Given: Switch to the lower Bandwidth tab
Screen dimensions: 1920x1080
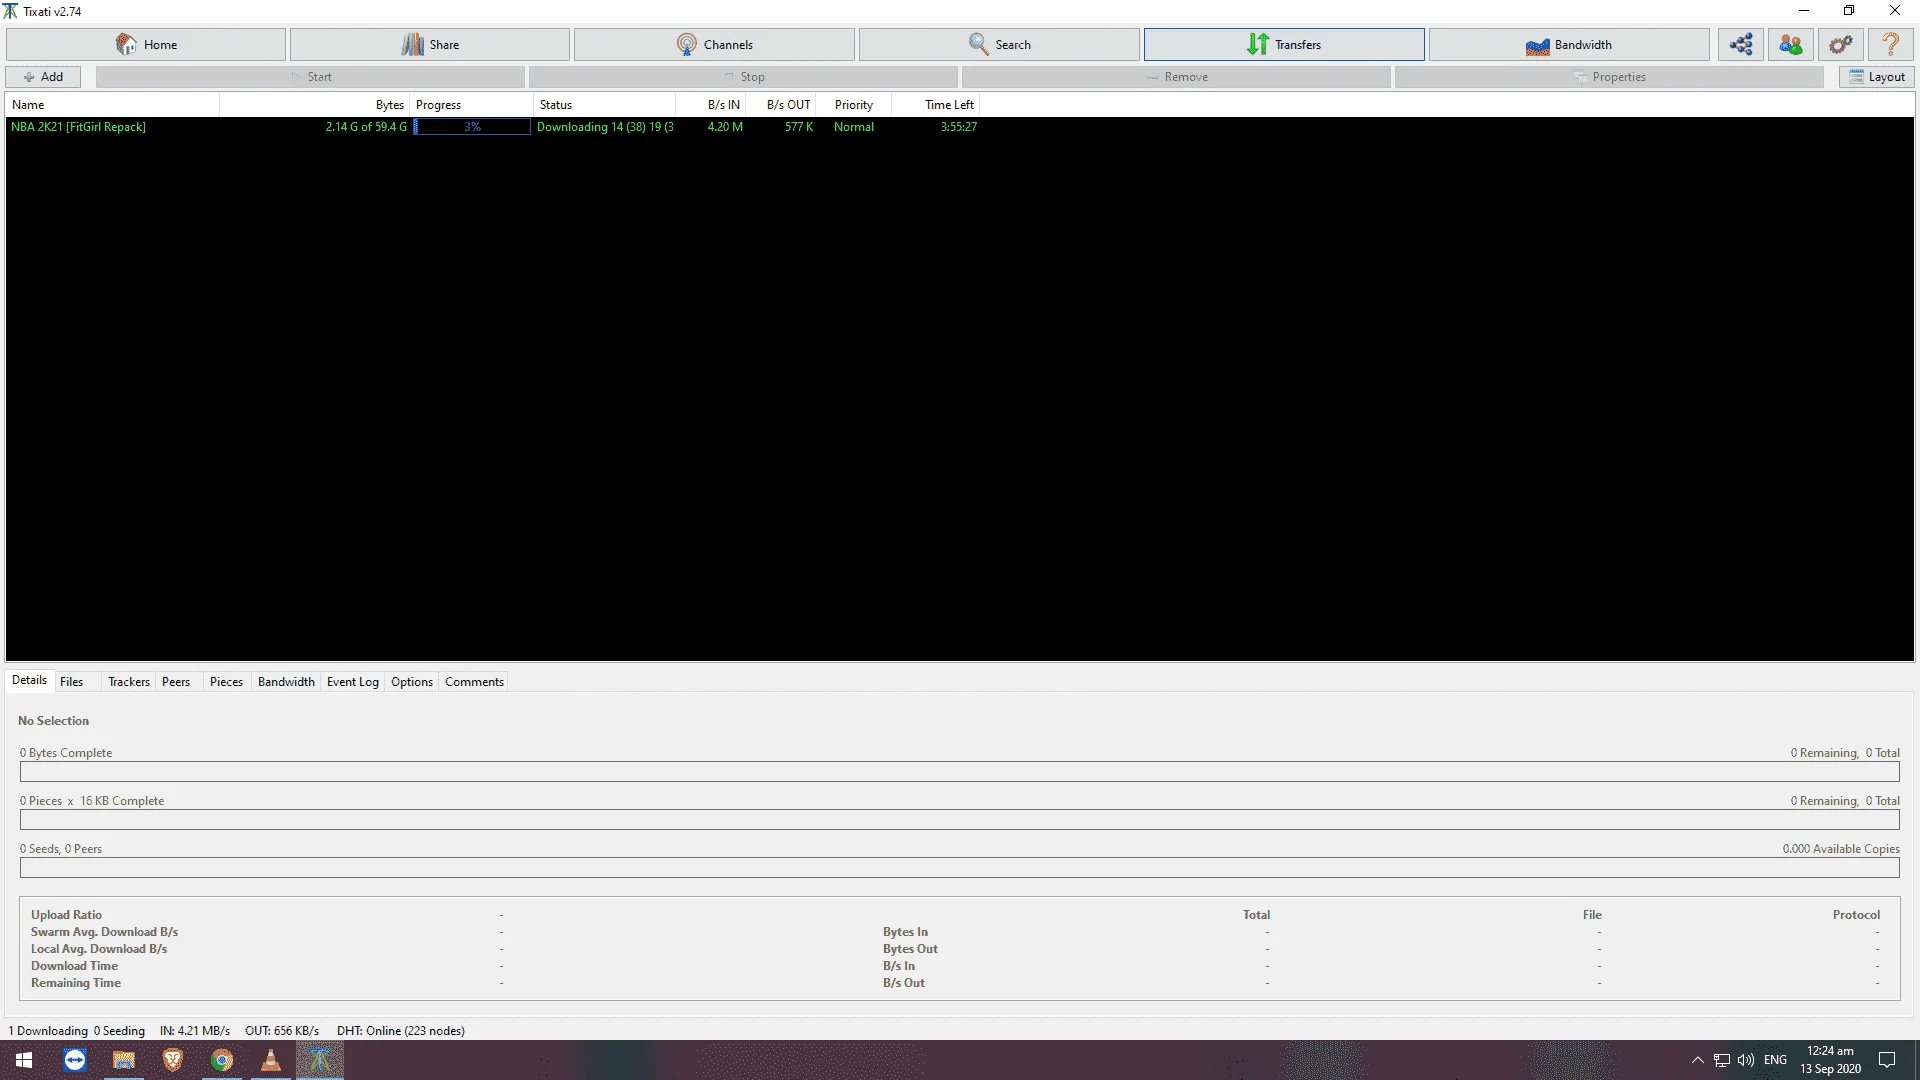Looking at the screenshot, I should (x=286, y=682).
